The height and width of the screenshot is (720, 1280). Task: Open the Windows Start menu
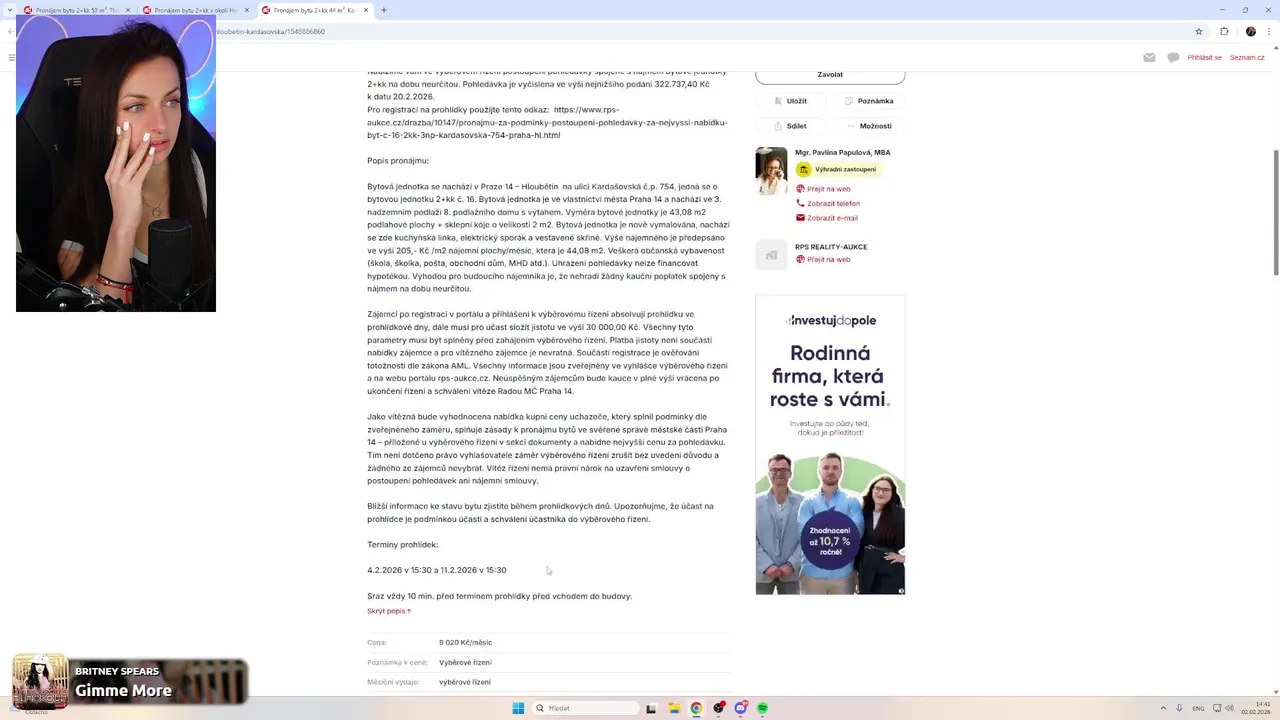518,708
